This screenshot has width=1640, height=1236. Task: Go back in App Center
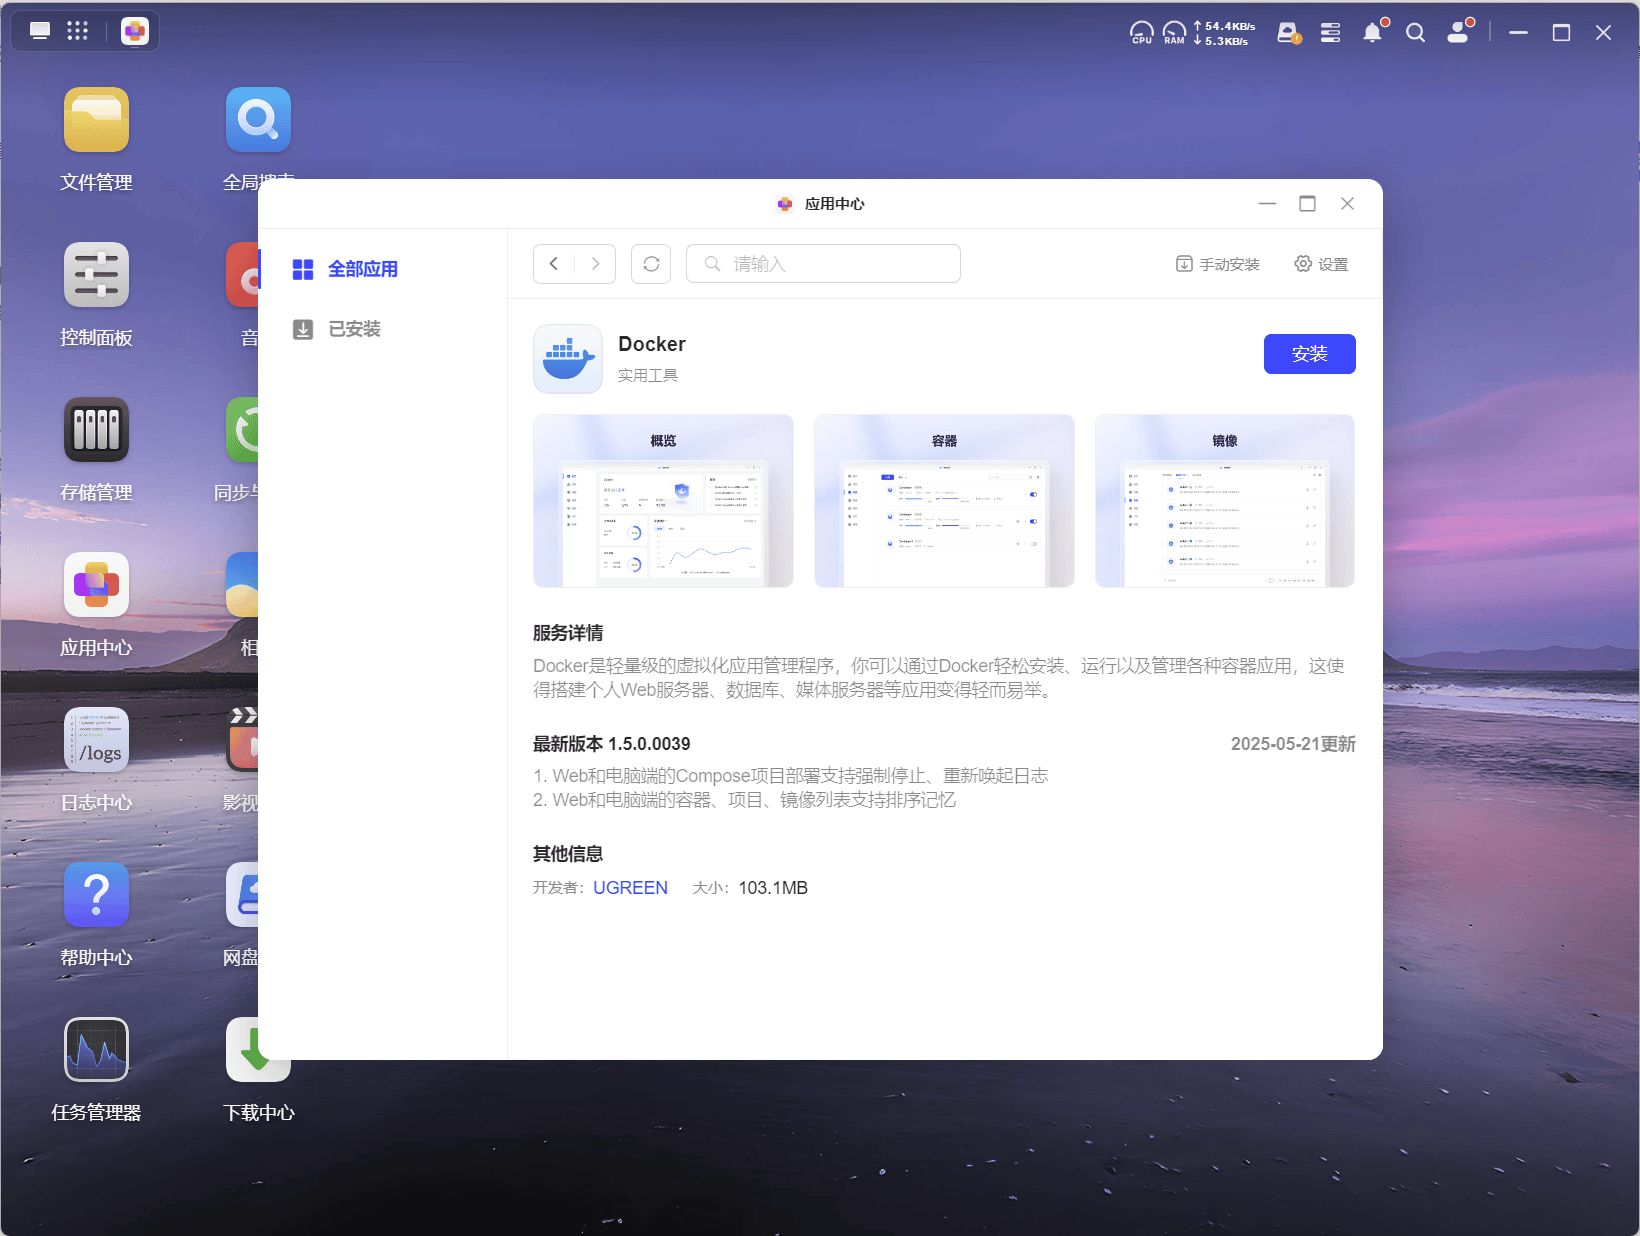coord(554,264)
